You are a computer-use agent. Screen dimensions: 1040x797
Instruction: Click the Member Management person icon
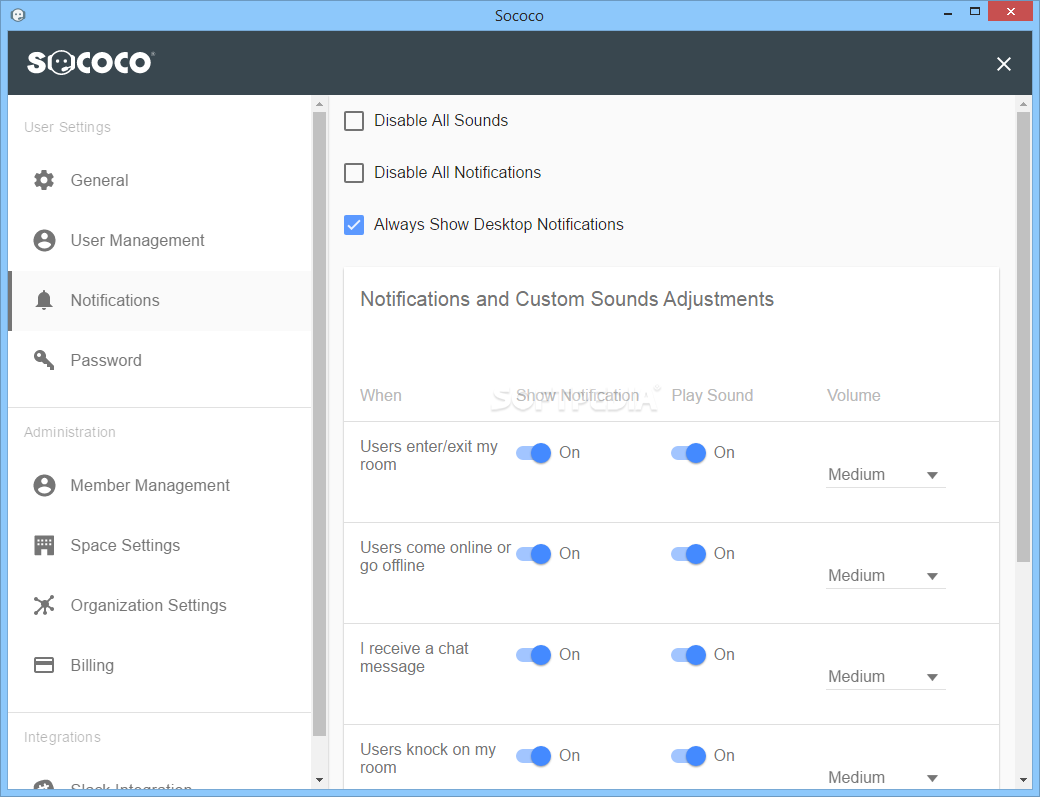44,485
